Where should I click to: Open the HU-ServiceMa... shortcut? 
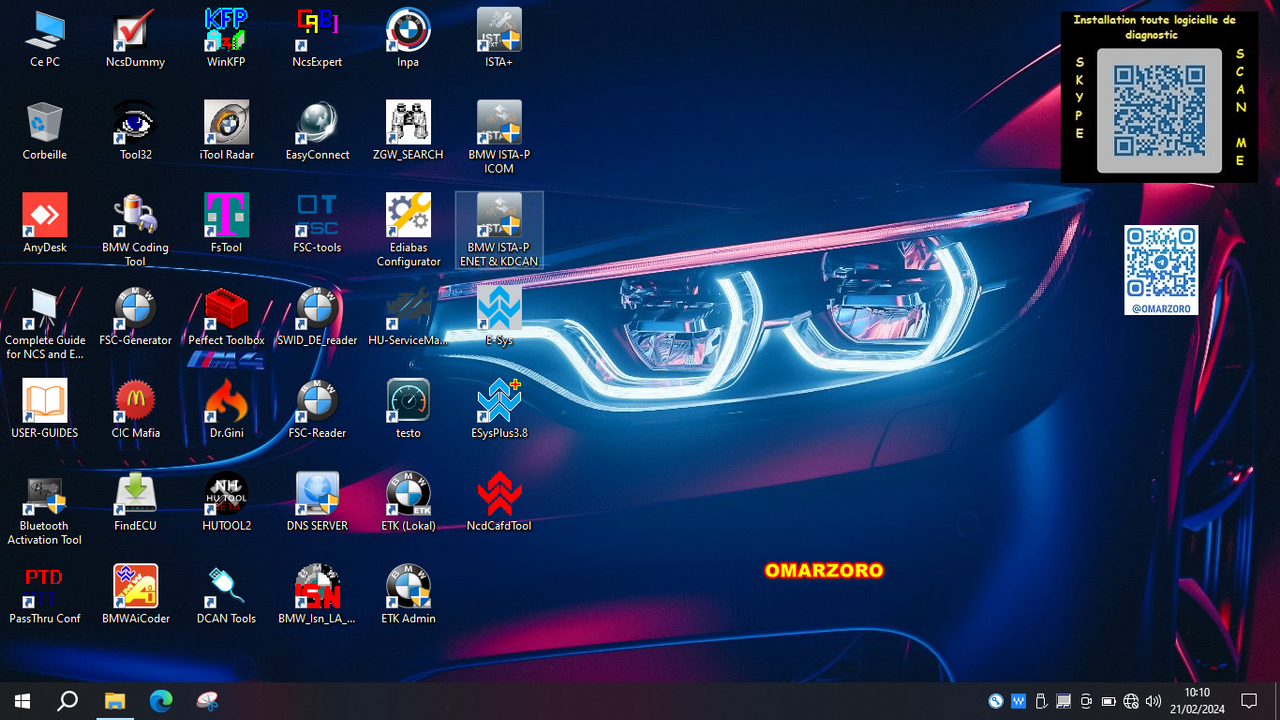tap(408, 317)
